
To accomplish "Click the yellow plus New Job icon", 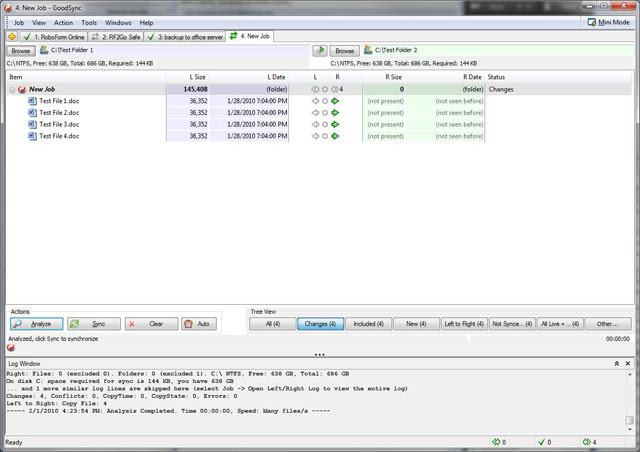I will [x=12, y=37].
